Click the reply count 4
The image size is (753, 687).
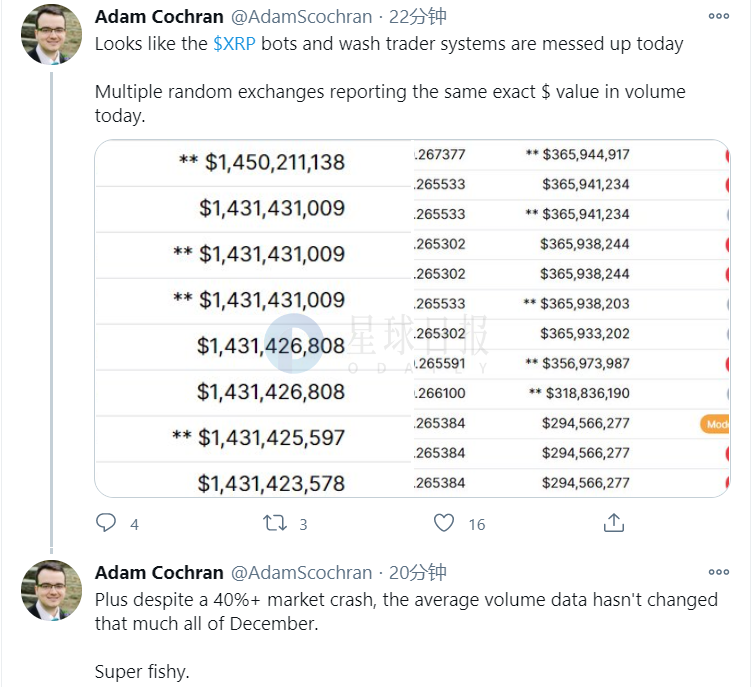click(134, 524)
